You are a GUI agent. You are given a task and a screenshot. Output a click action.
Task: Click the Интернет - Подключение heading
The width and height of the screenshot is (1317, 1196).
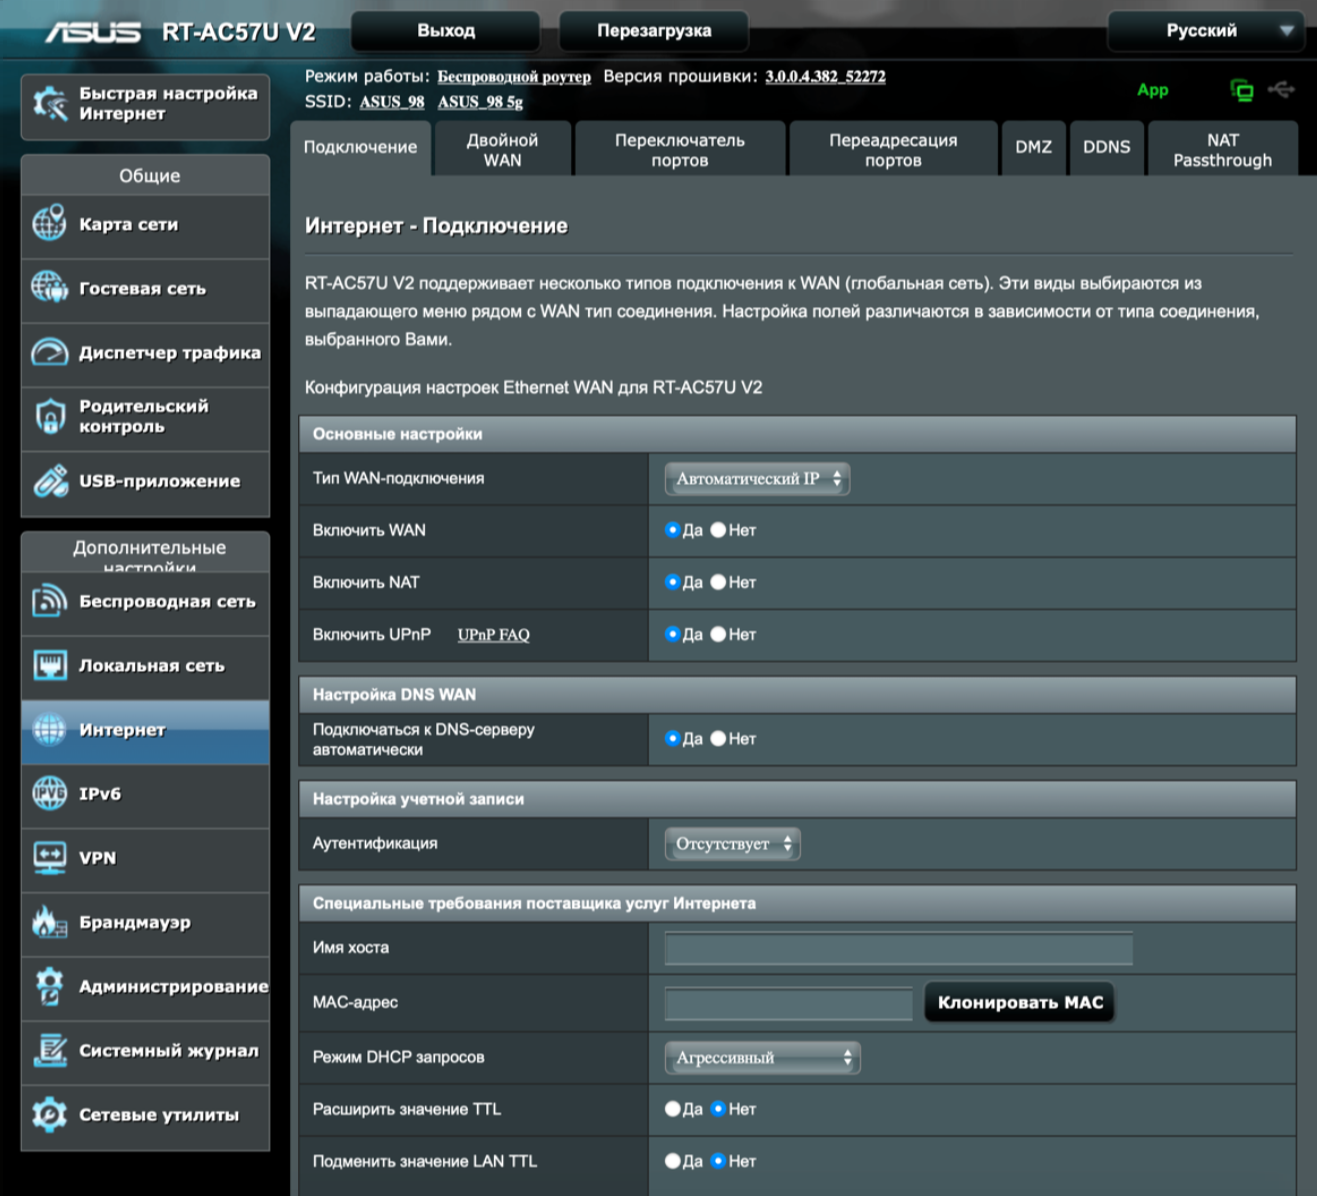(x=436, y=227)
